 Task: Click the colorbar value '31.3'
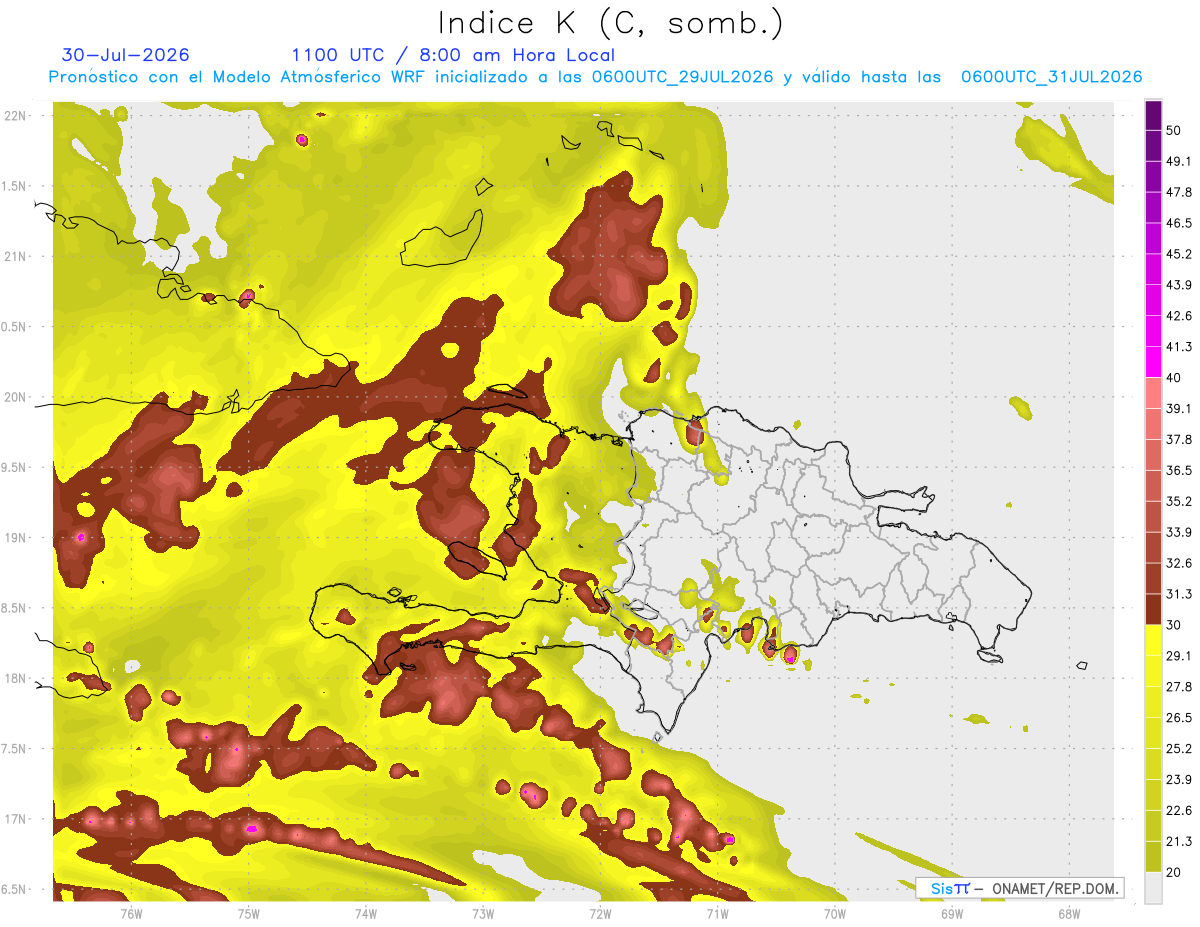pos(1178,594)
